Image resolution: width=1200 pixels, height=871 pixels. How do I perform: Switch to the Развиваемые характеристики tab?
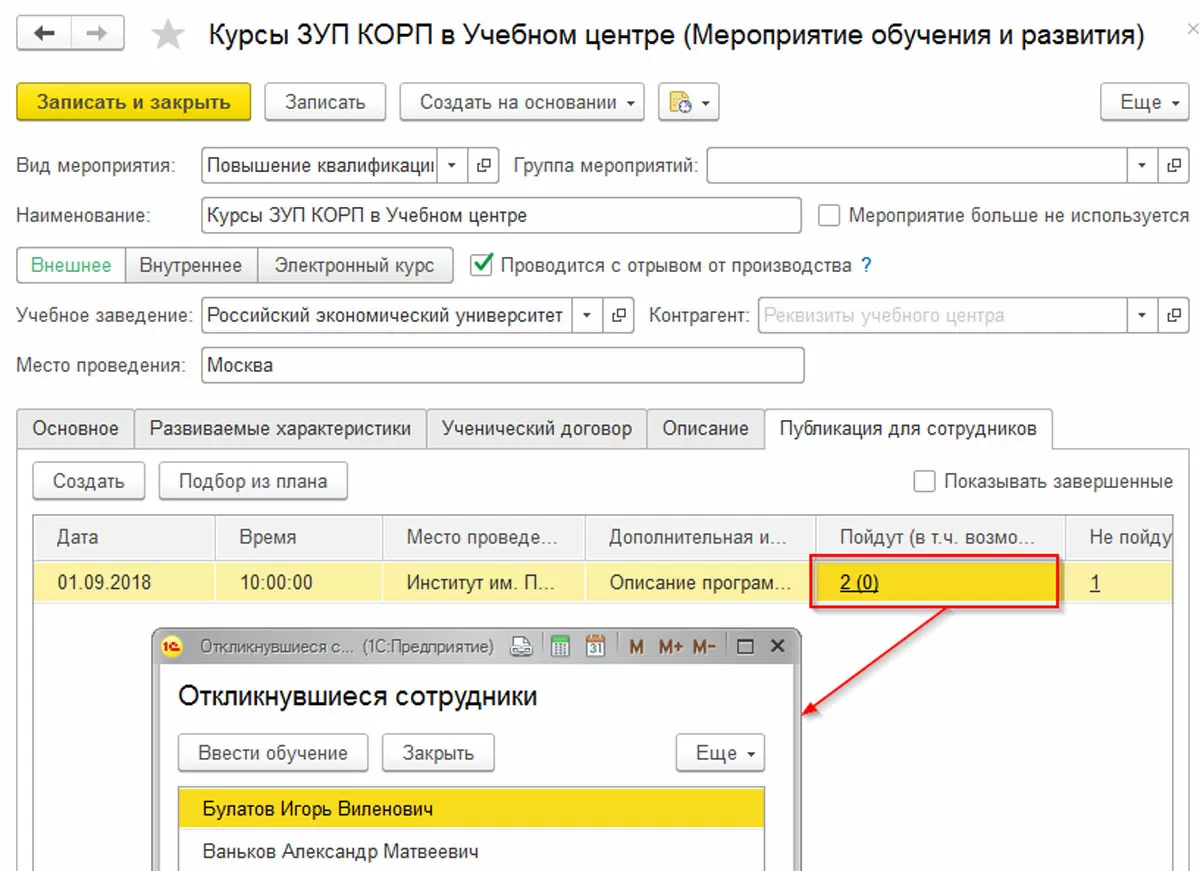pos(280,429)
